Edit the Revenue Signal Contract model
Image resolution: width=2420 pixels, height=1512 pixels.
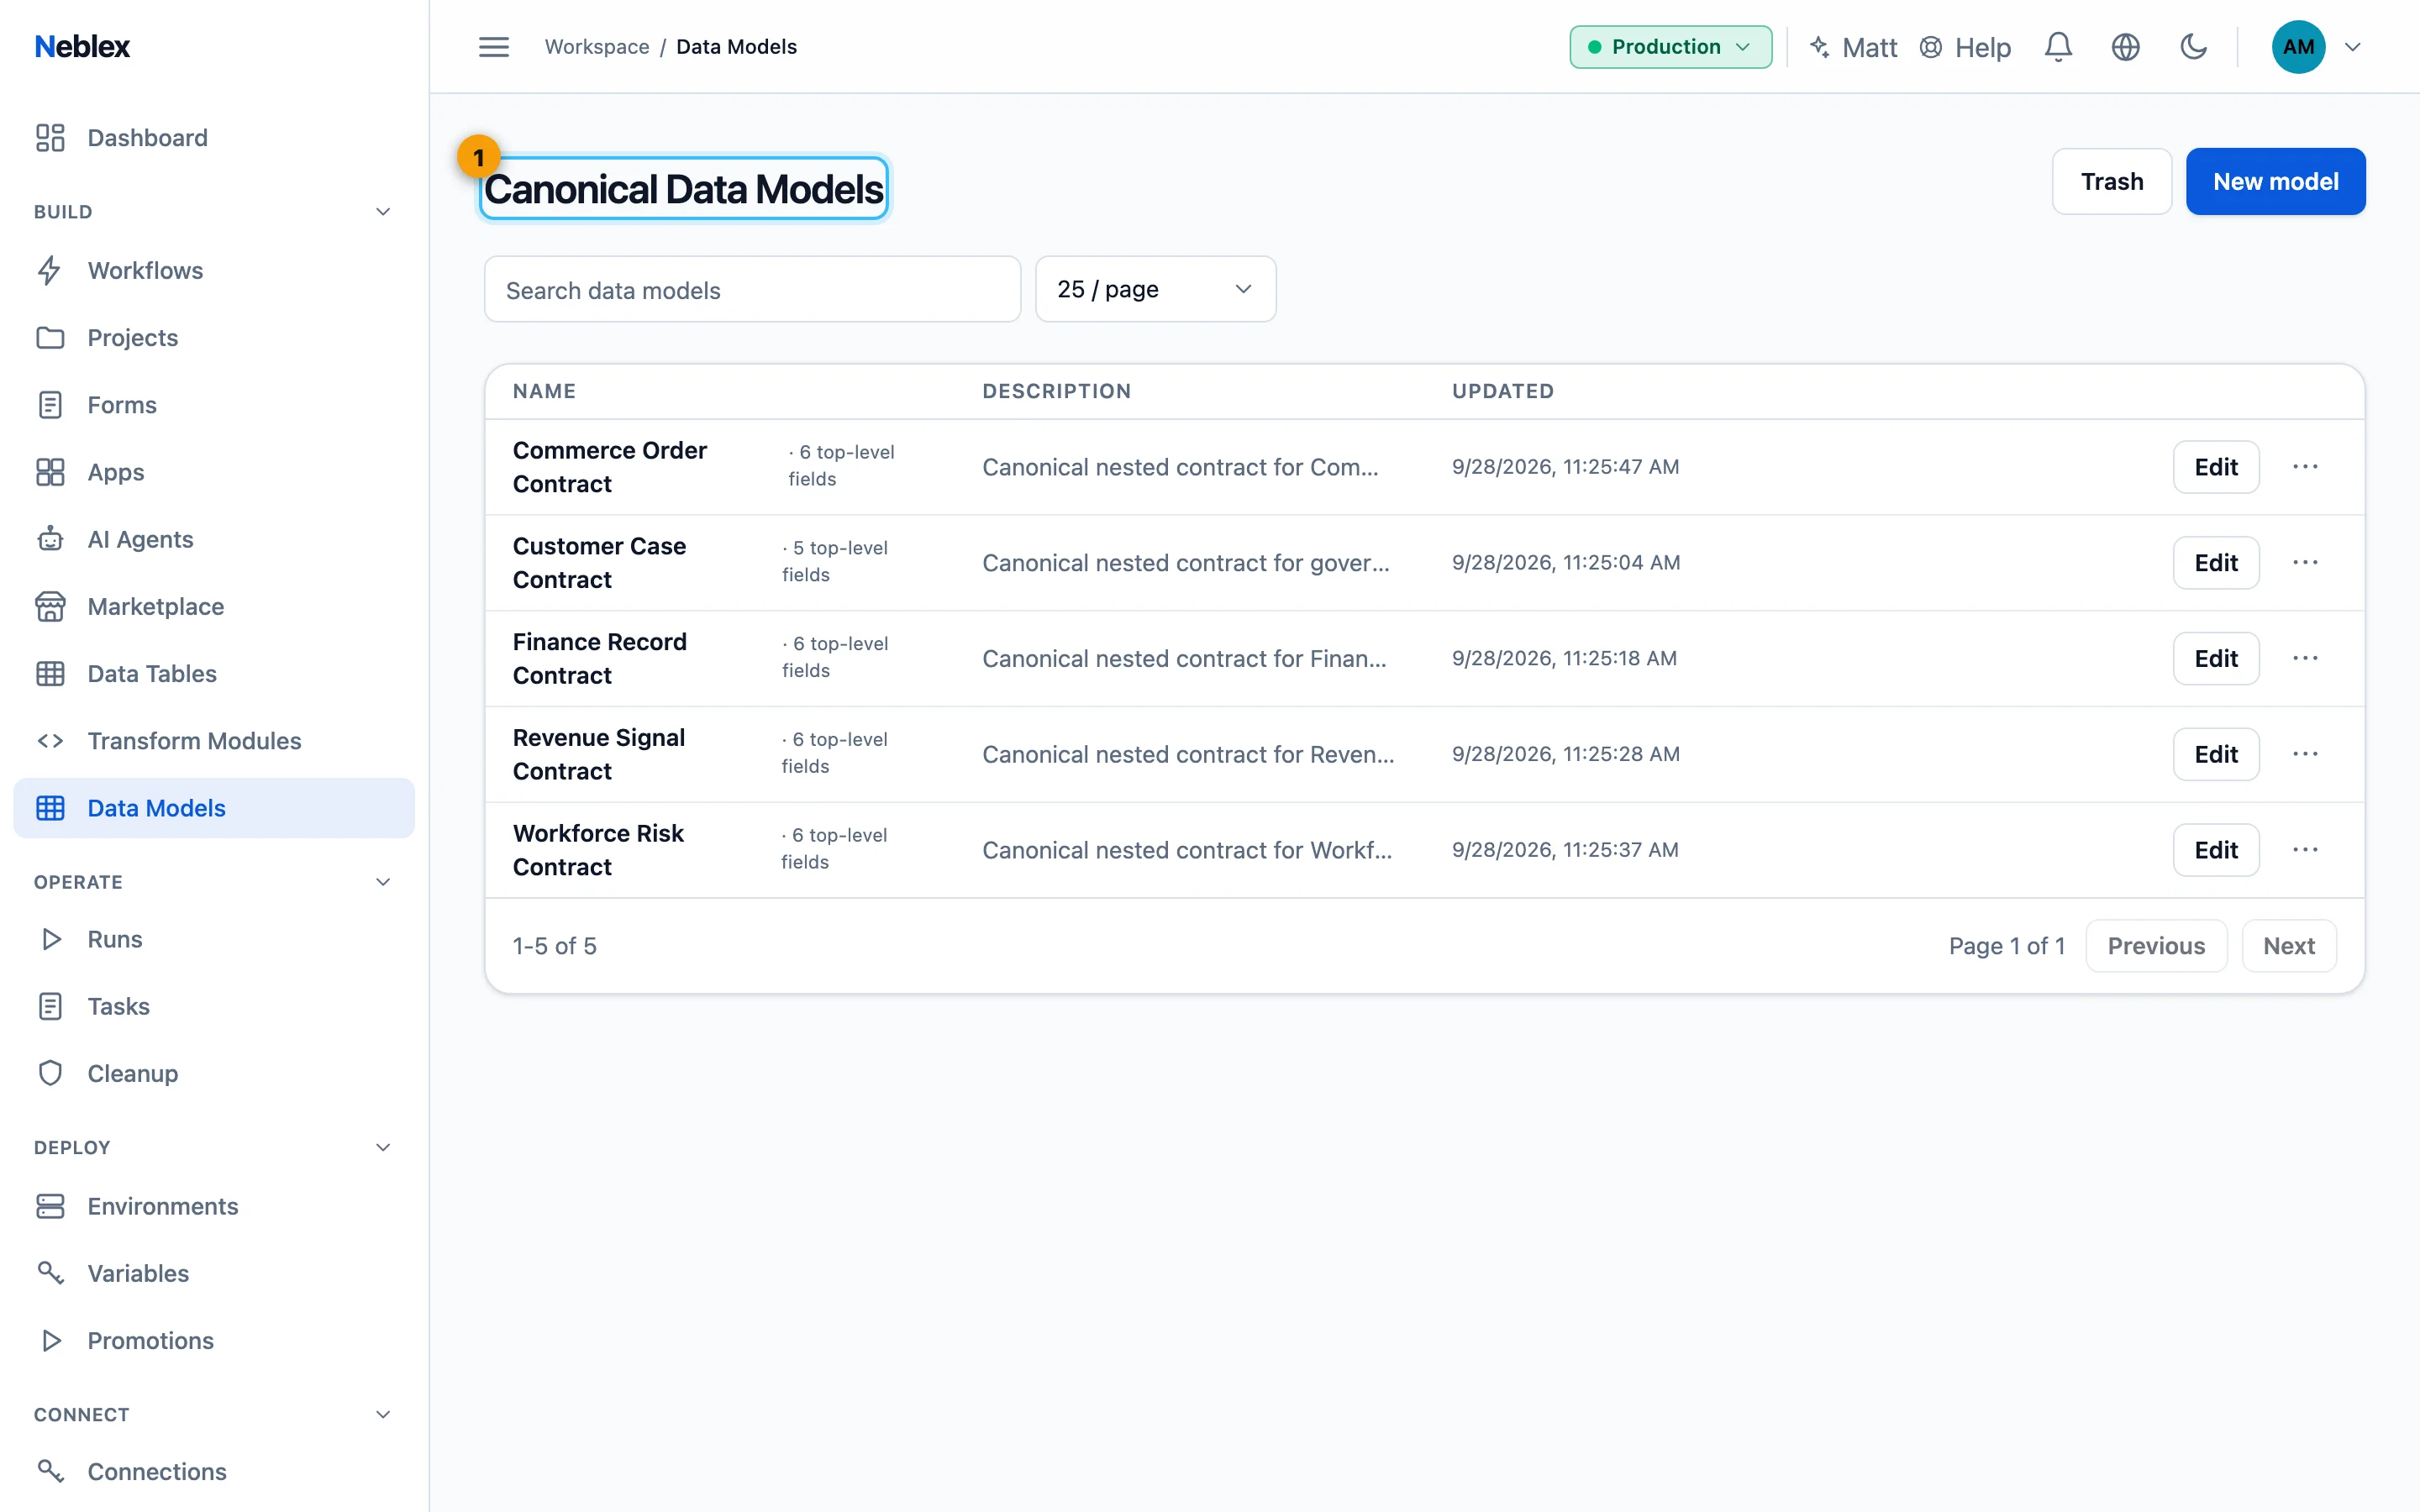pos(2216,754)
